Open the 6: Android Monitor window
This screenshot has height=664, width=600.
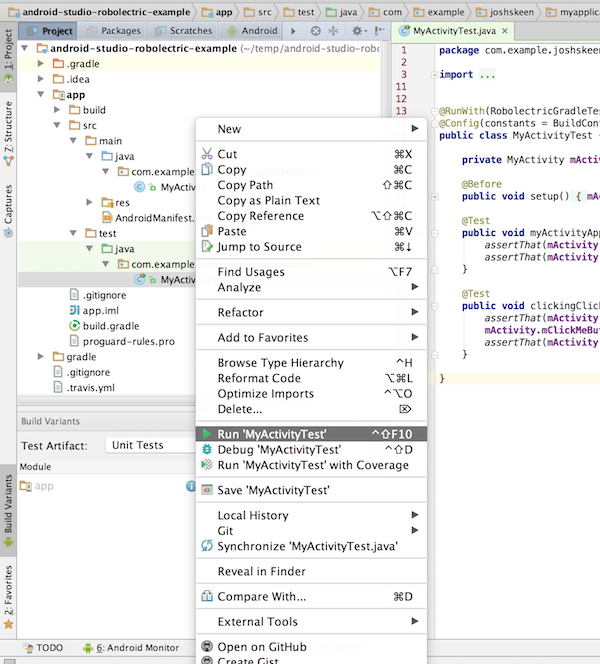coord(131,647)
